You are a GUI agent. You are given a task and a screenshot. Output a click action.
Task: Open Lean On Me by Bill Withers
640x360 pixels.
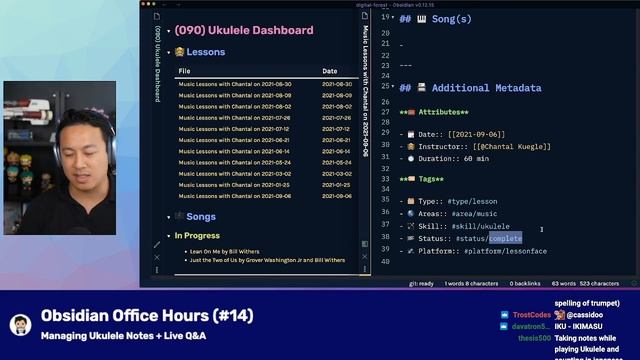coord(224,251)
